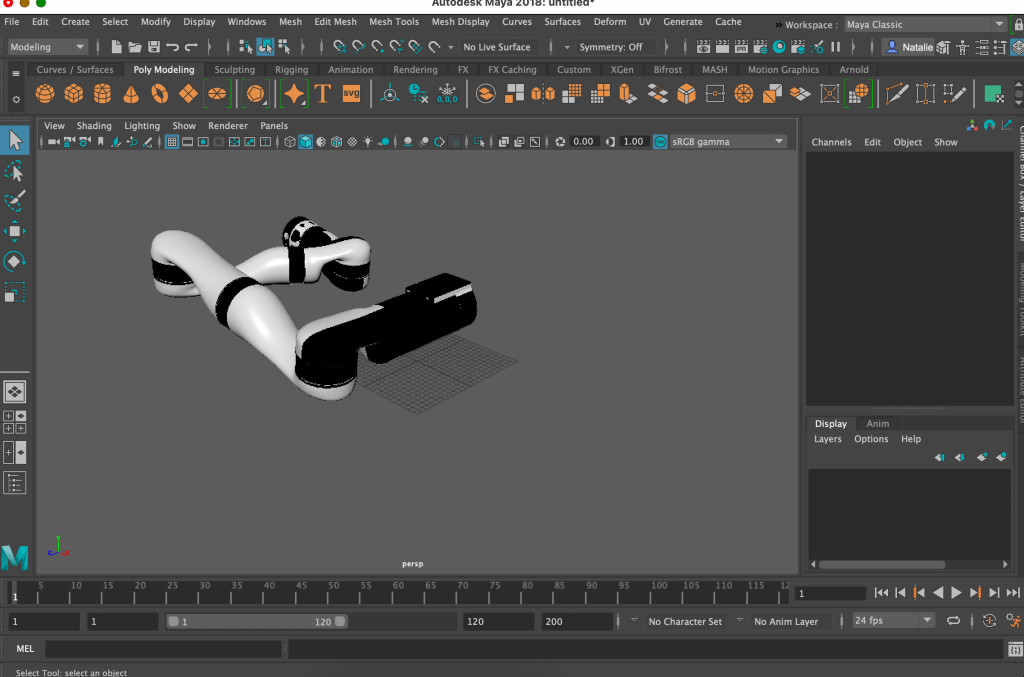Open the Modeling menu set dropdown
The height and width of the screenshot is (677, 1024).
(48, 47)
